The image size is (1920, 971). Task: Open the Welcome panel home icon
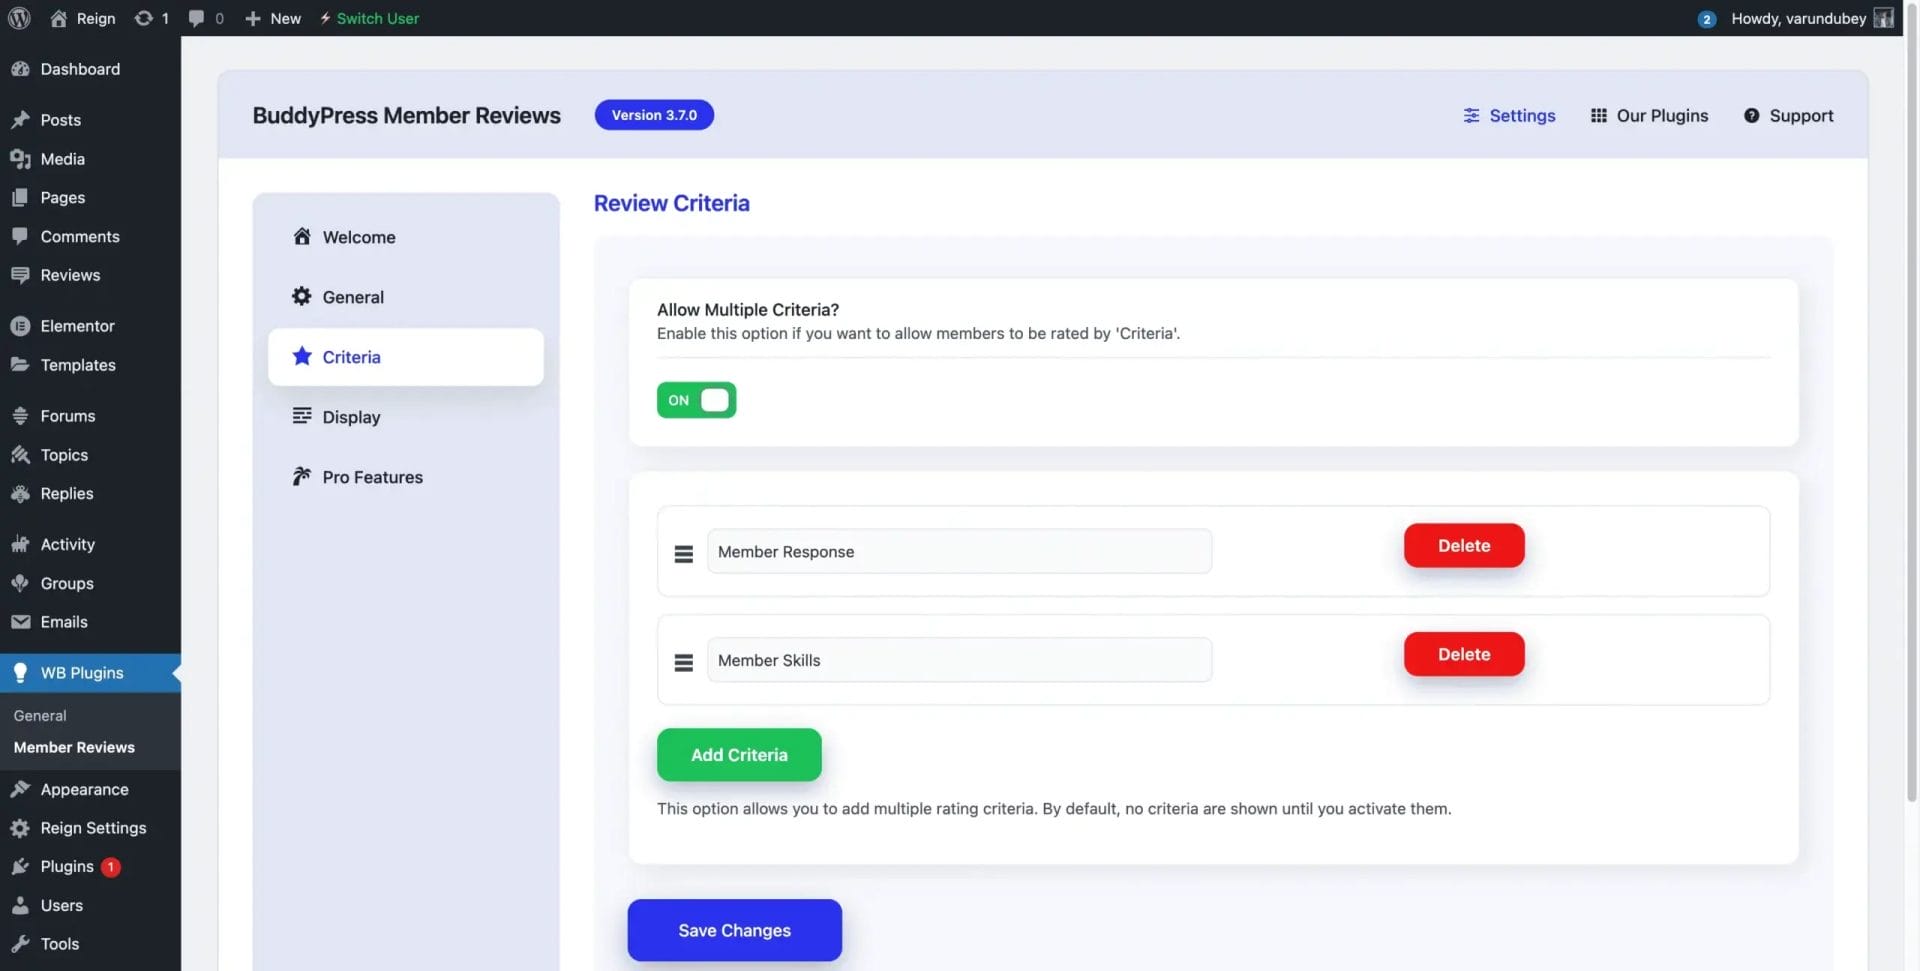coord(302,236)
